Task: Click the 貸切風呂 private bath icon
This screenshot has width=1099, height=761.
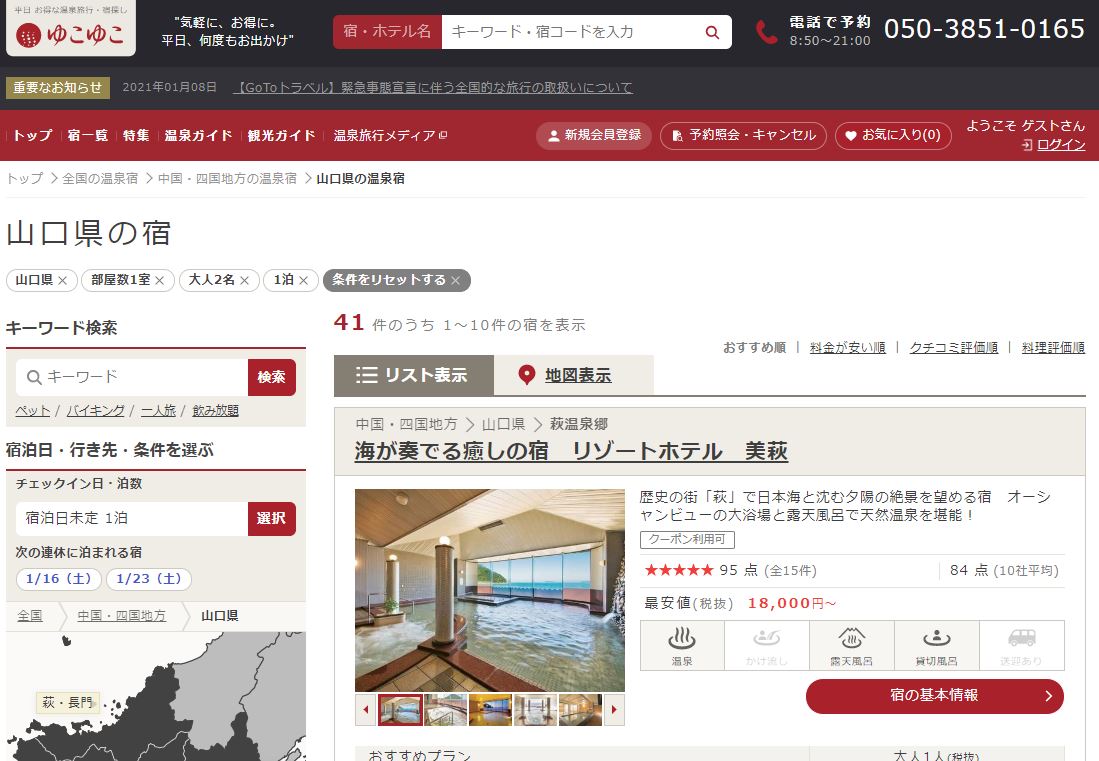Action: coord(936,645)
